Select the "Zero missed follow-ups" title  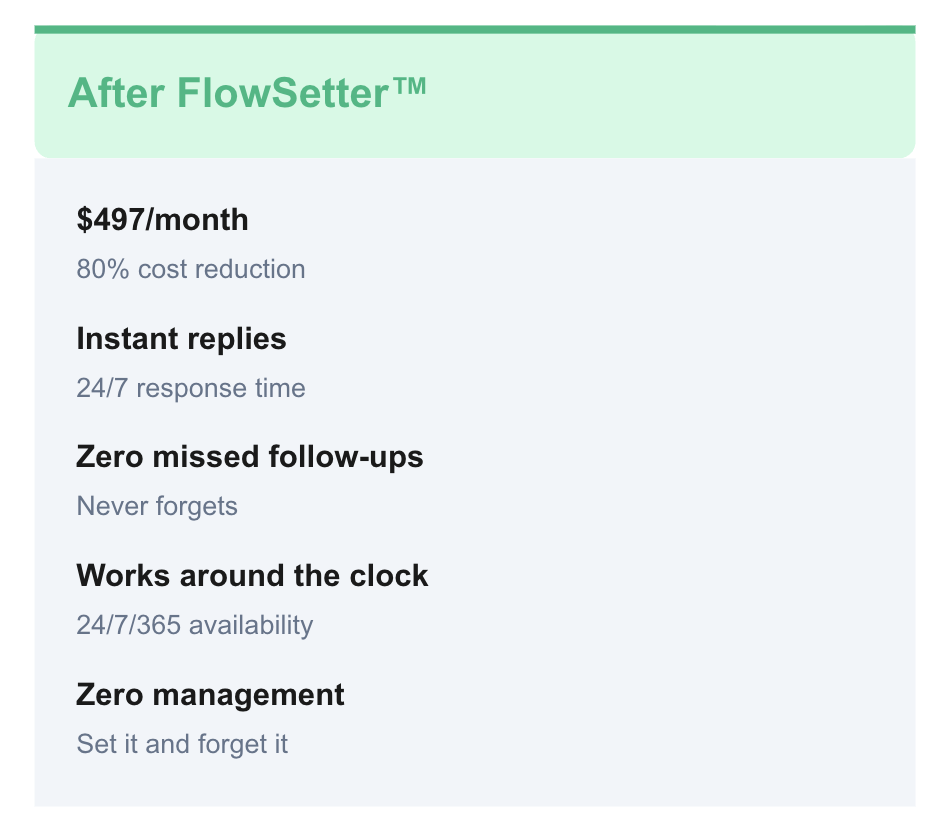tap(250, 457)
